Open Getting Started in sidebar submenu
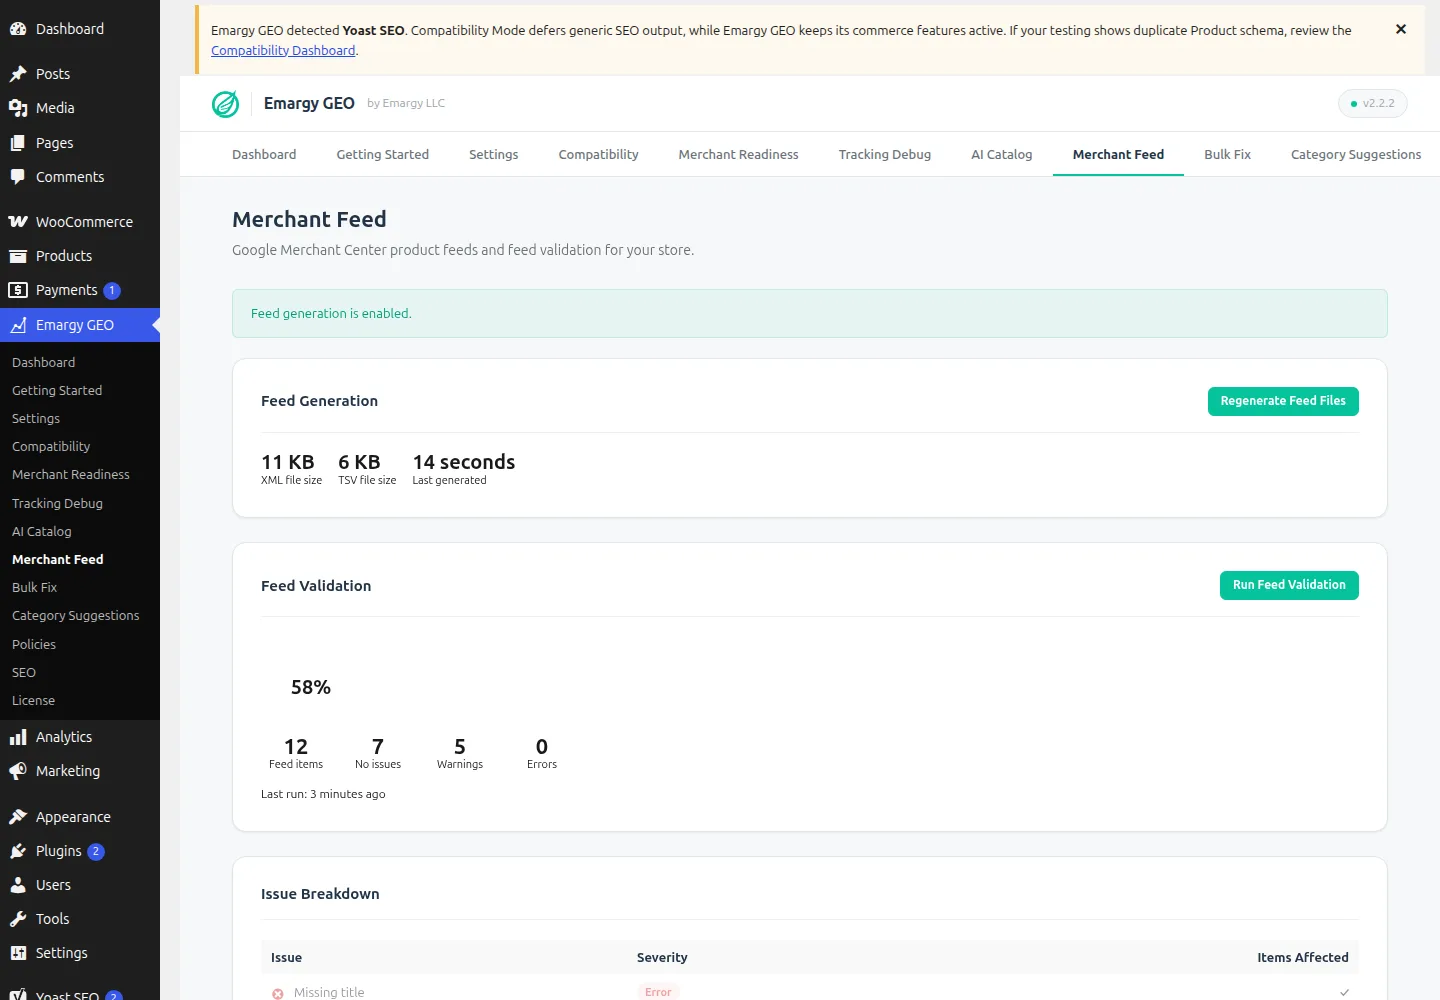 [57, 391]
